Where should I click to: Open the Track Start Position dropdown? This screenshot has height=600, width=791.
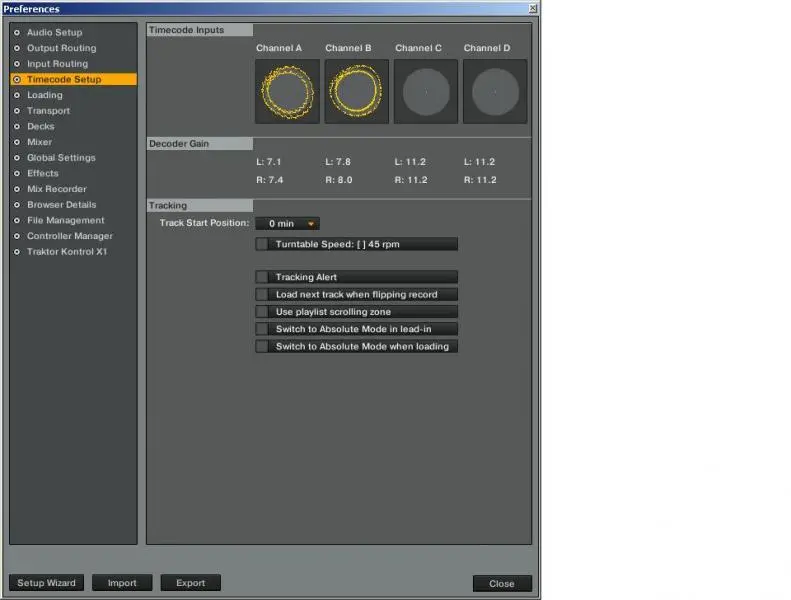coord(288,224)
